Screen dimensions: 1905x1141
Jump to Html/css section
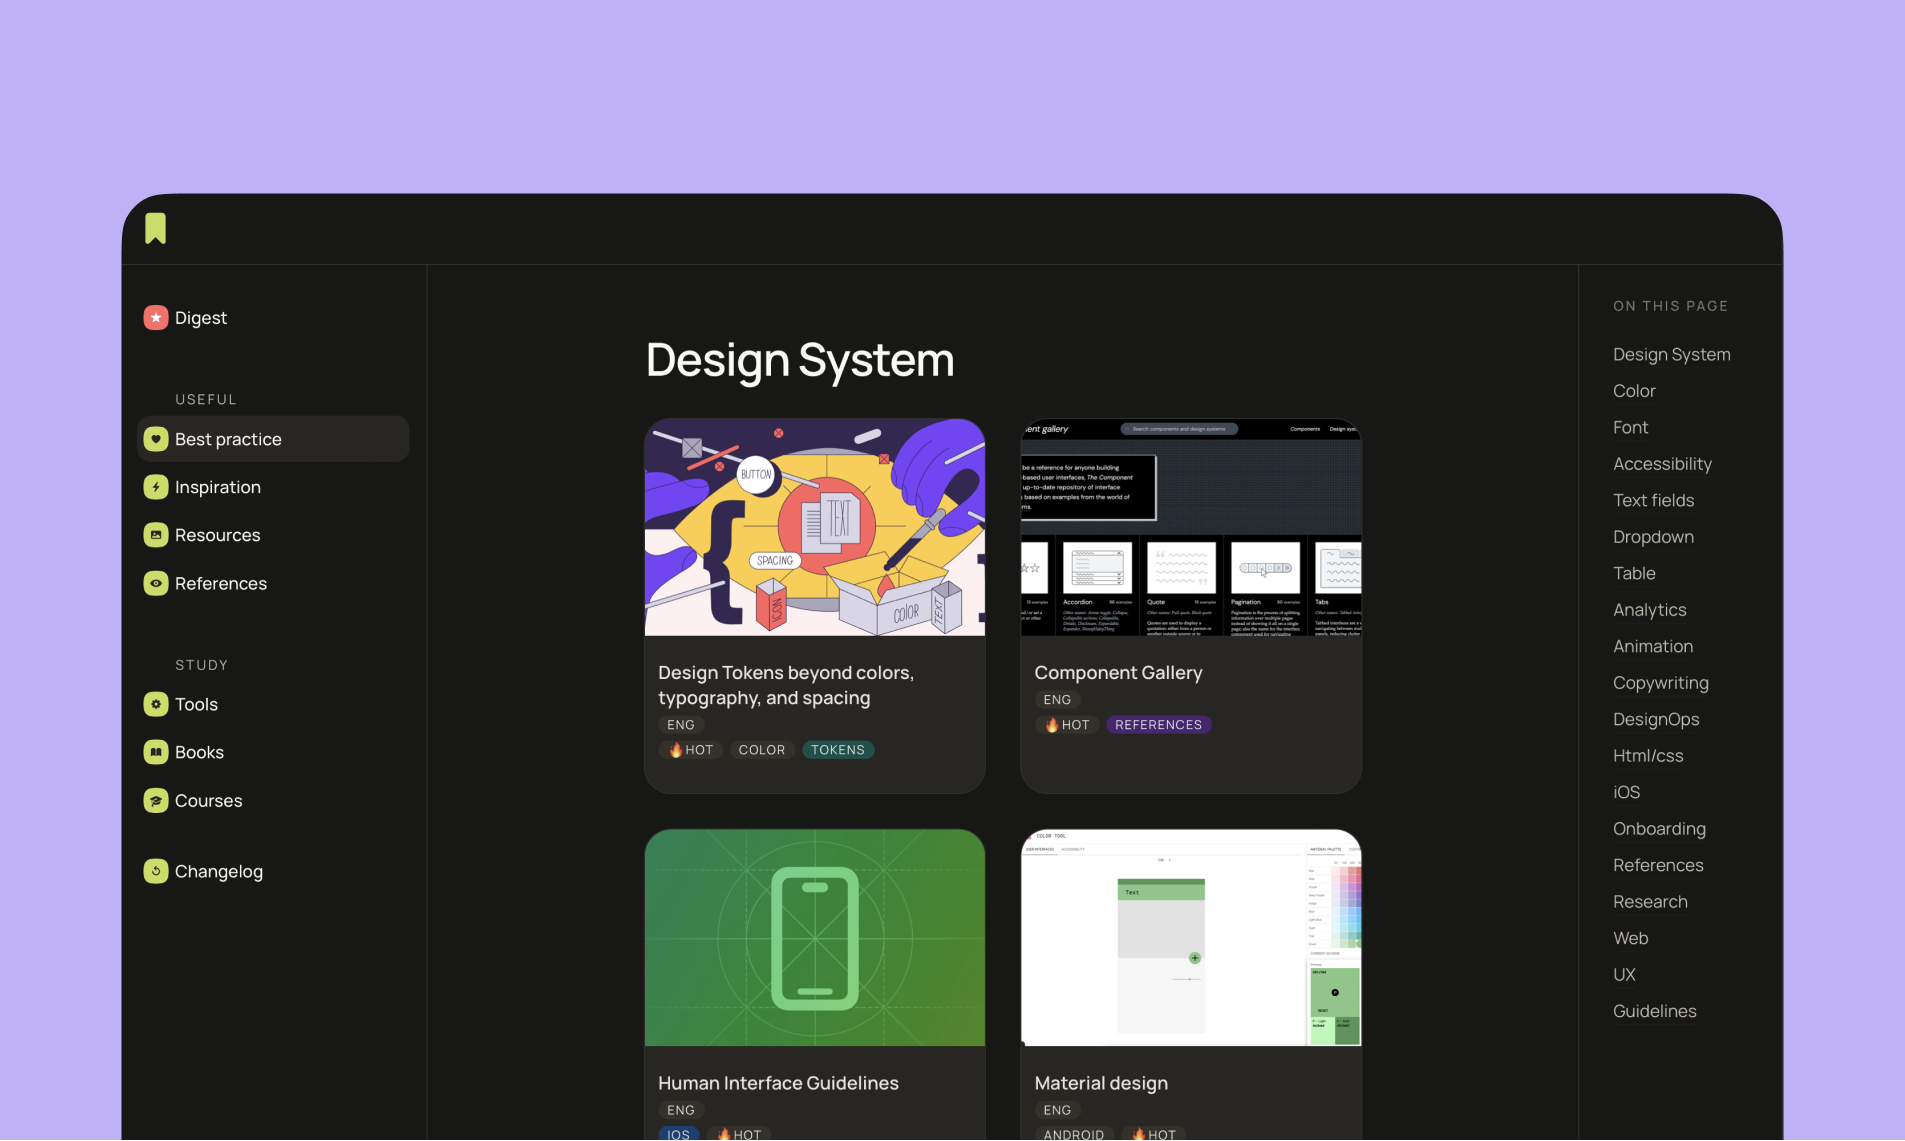coord(1648,756)
